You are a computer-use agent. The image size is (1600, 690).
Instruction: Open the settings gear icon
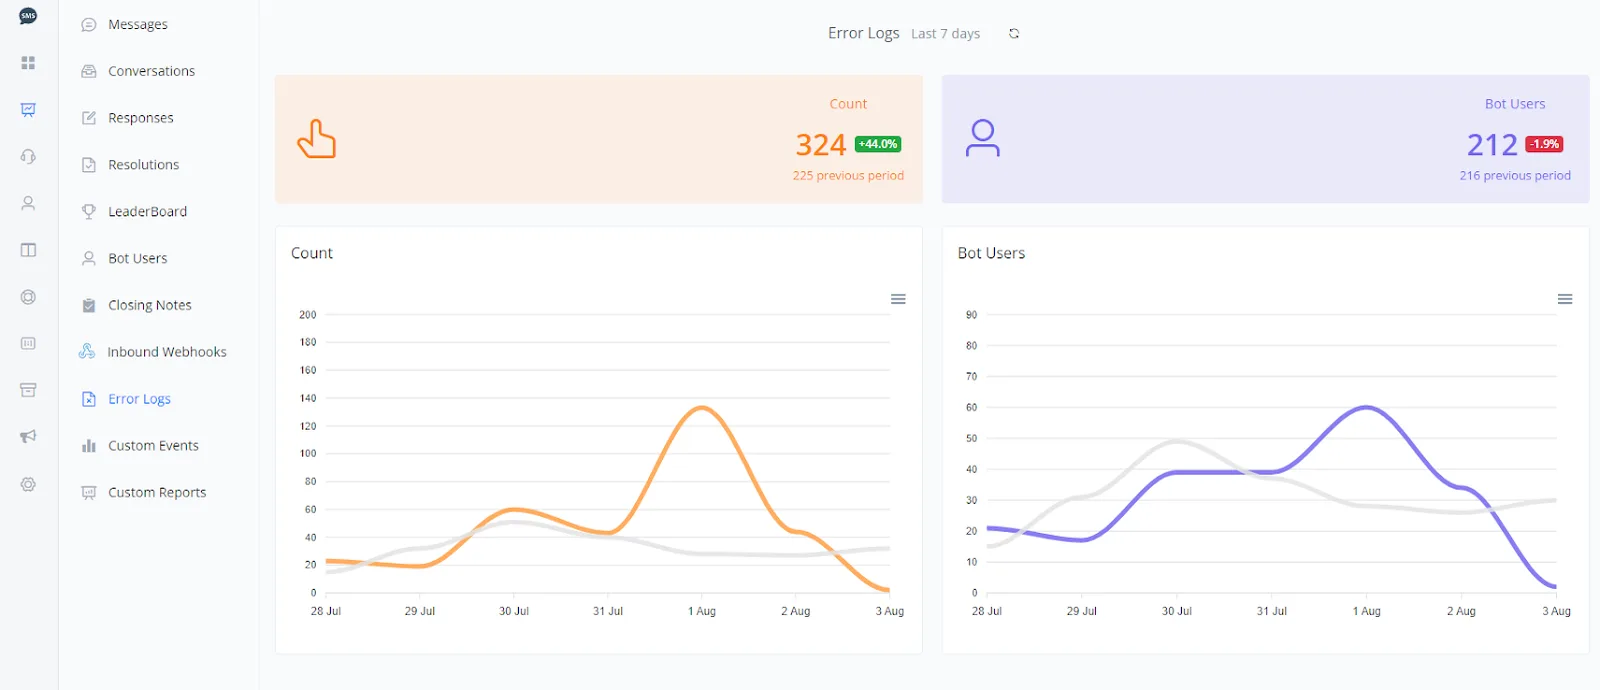[28, 484]
